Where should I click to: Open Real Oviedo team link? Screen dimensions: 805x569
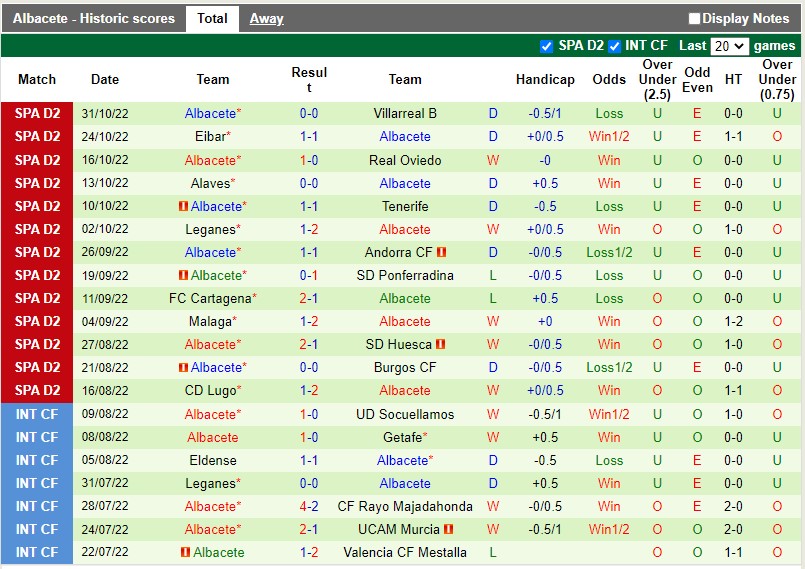(x=405, y=160)
